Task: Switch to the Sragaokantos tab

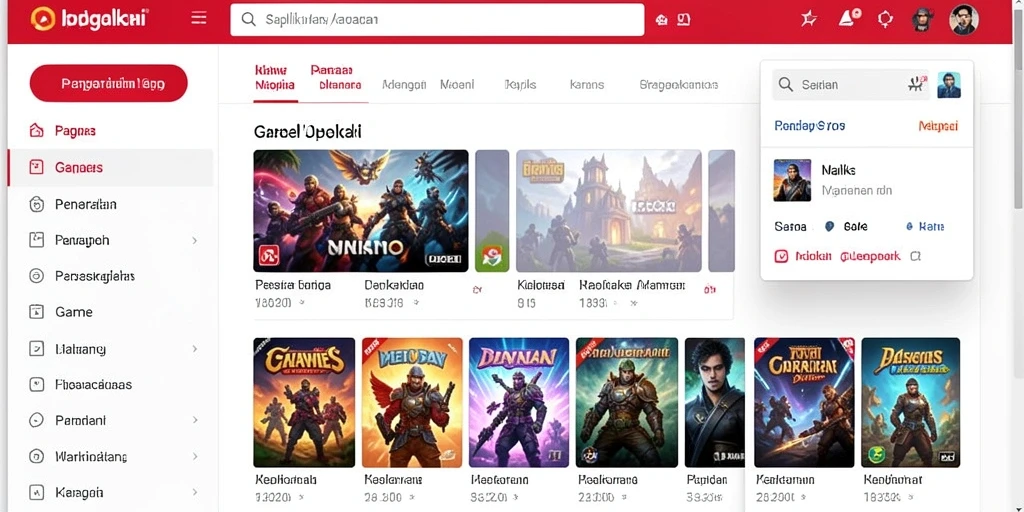Action: click(679, 84)
